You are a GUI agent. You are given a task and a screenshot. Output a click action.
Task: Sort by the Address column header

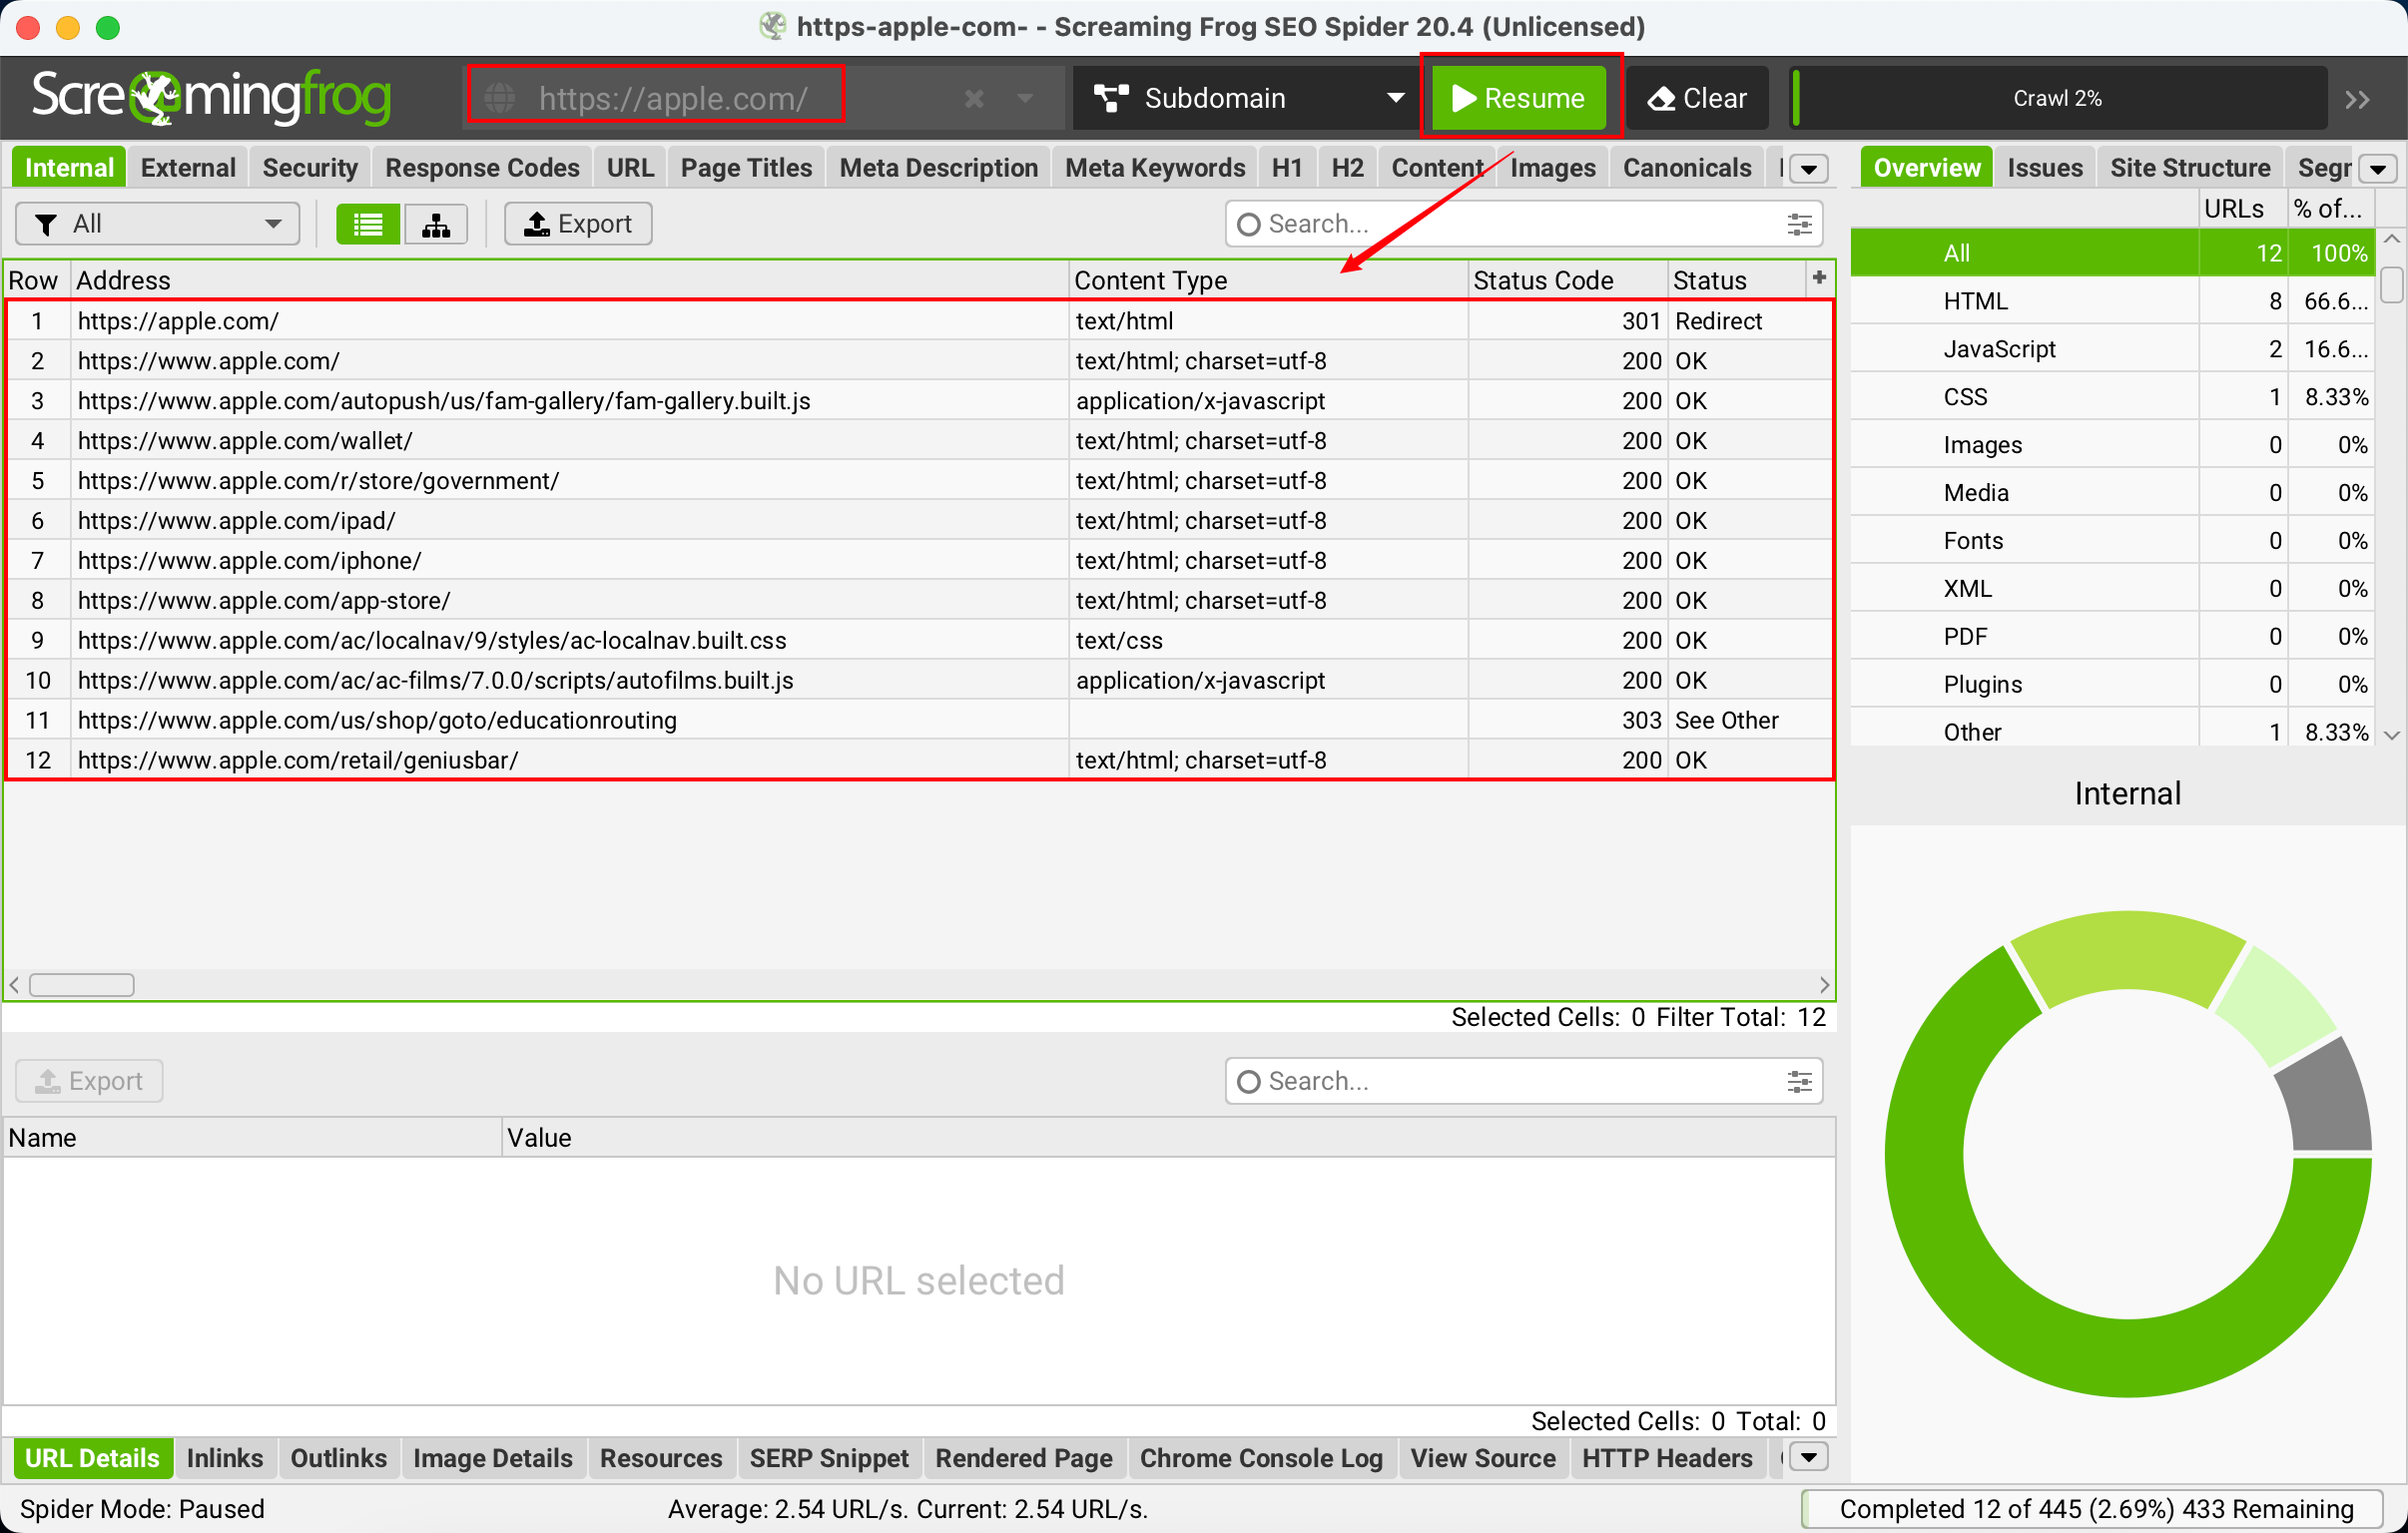pyautogui.click(x=570, y=280)
